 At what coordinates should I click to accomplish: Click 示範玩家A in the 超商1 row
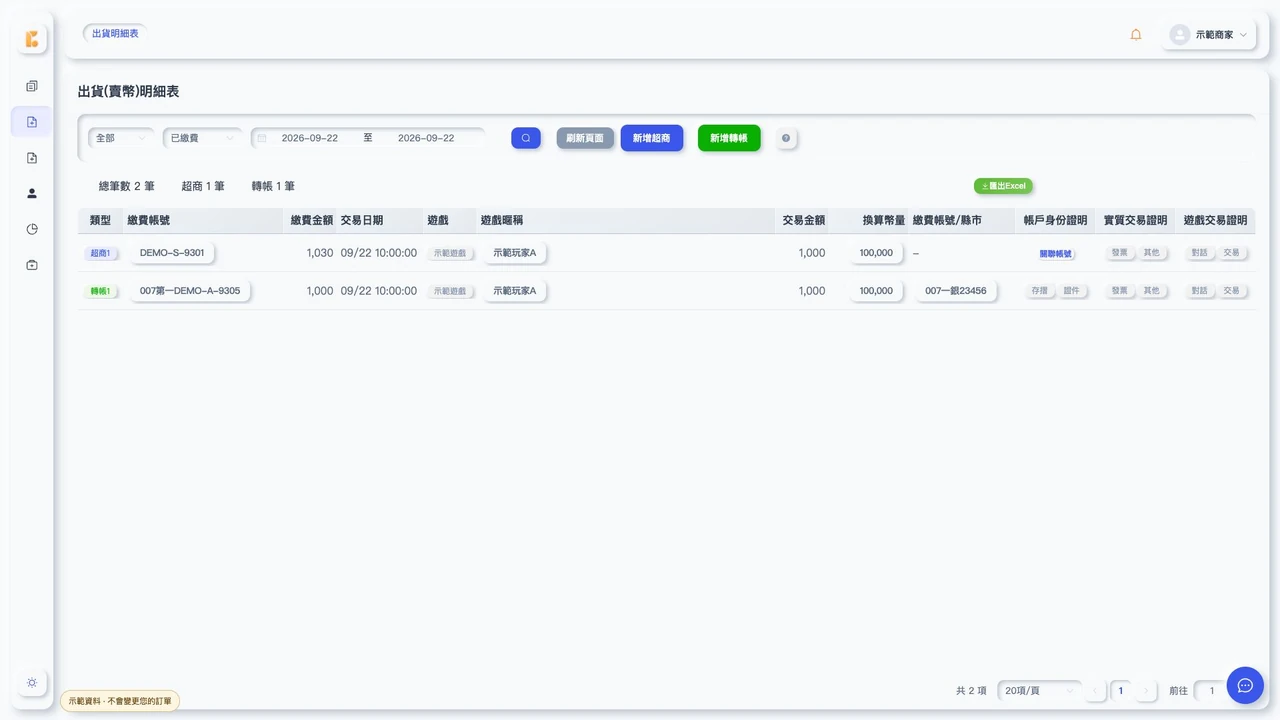[515, 253]
